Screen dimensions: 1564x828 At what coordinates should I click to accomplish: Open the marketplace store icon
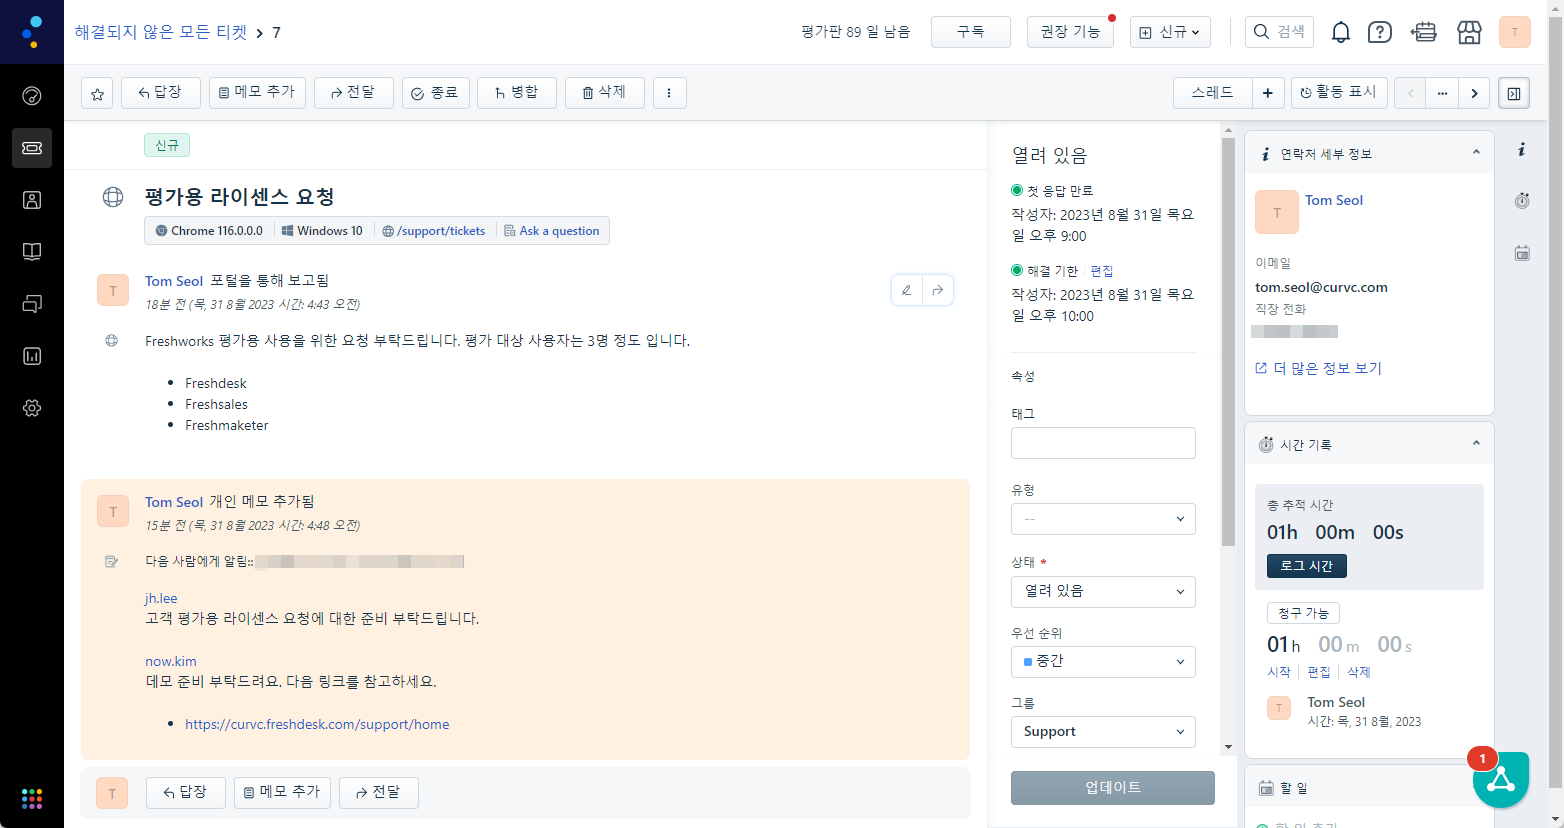1469,32
